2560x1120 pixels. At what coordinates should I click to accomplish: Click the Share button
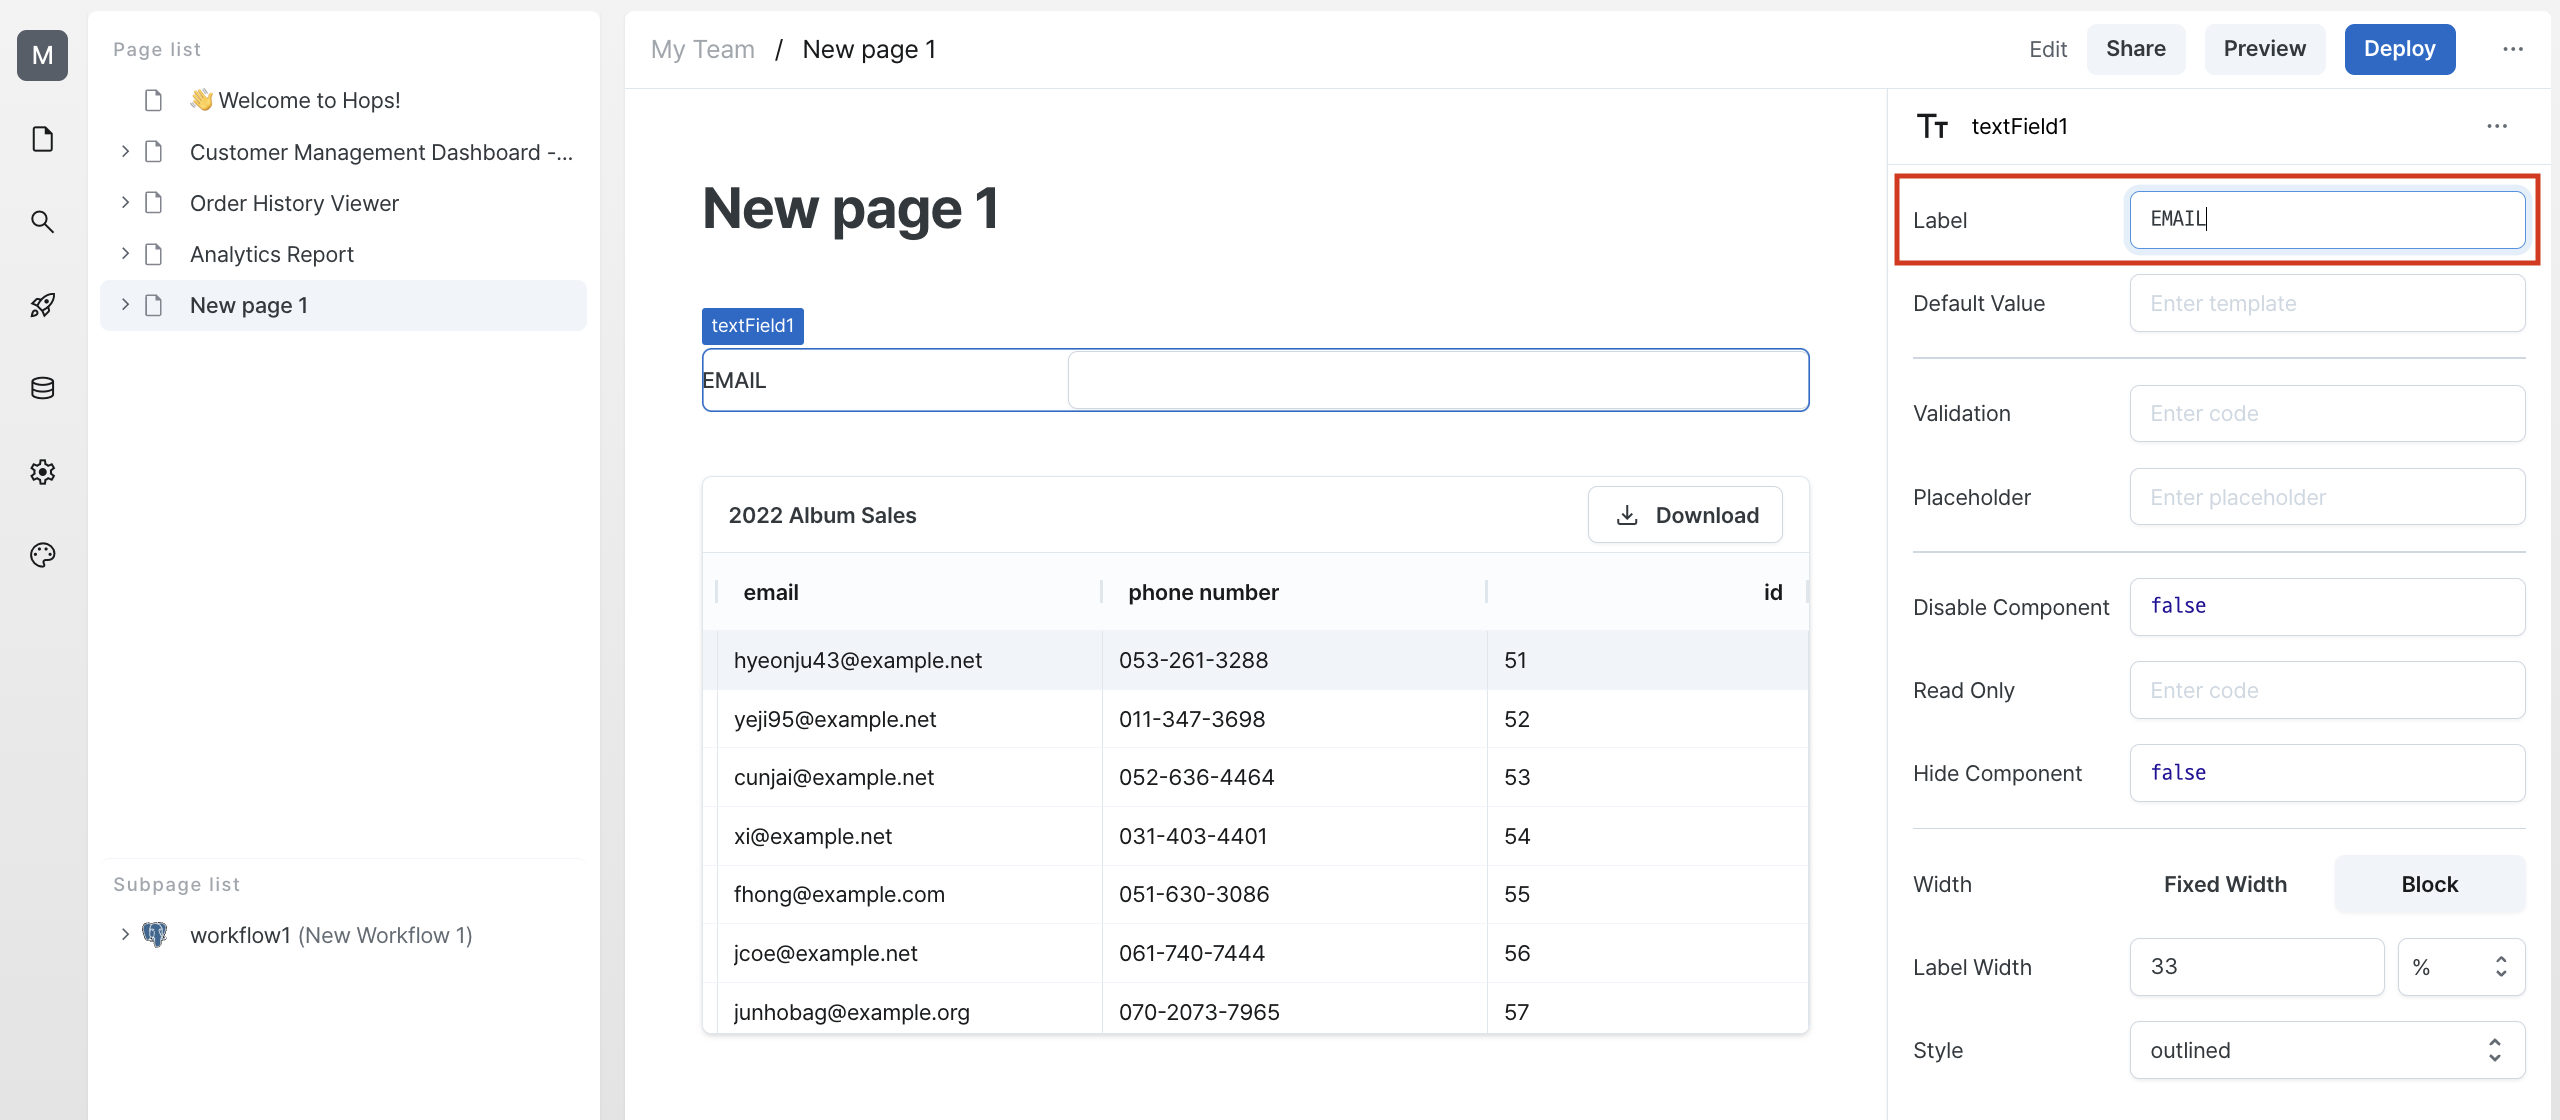[2135, 49]
